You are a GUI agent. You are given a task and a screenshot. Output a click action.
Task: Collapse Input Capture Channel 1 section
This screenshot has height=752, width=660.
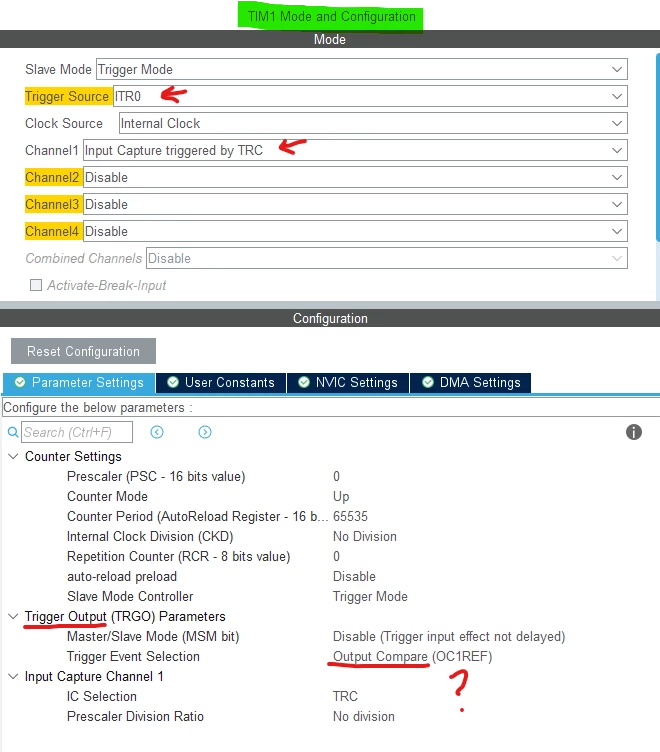(x=13, y=676)
